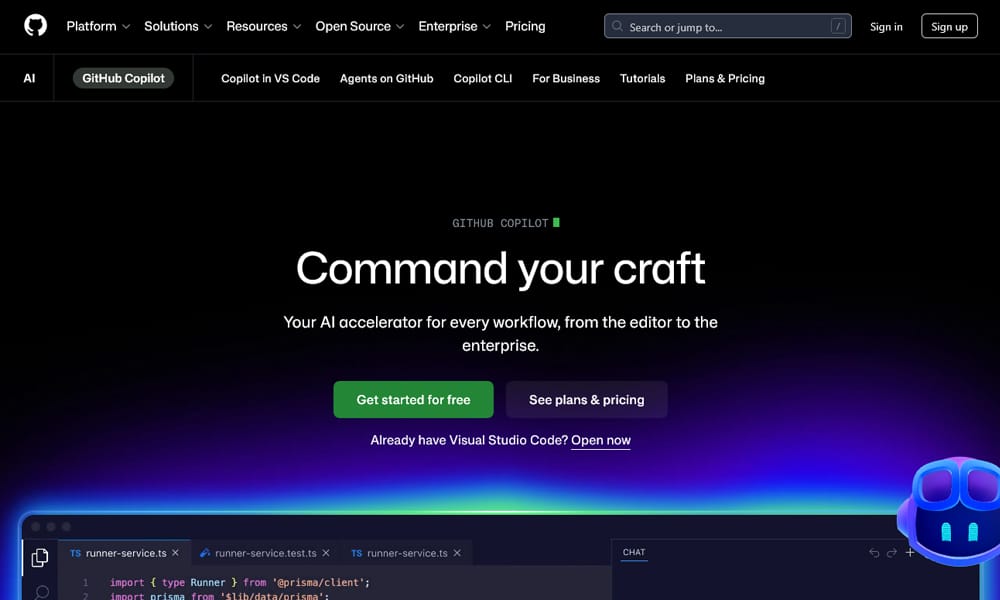Open the Solutions dropdown
The width and height of the screenshot is (1000, 600).
(x=171, y=26)
